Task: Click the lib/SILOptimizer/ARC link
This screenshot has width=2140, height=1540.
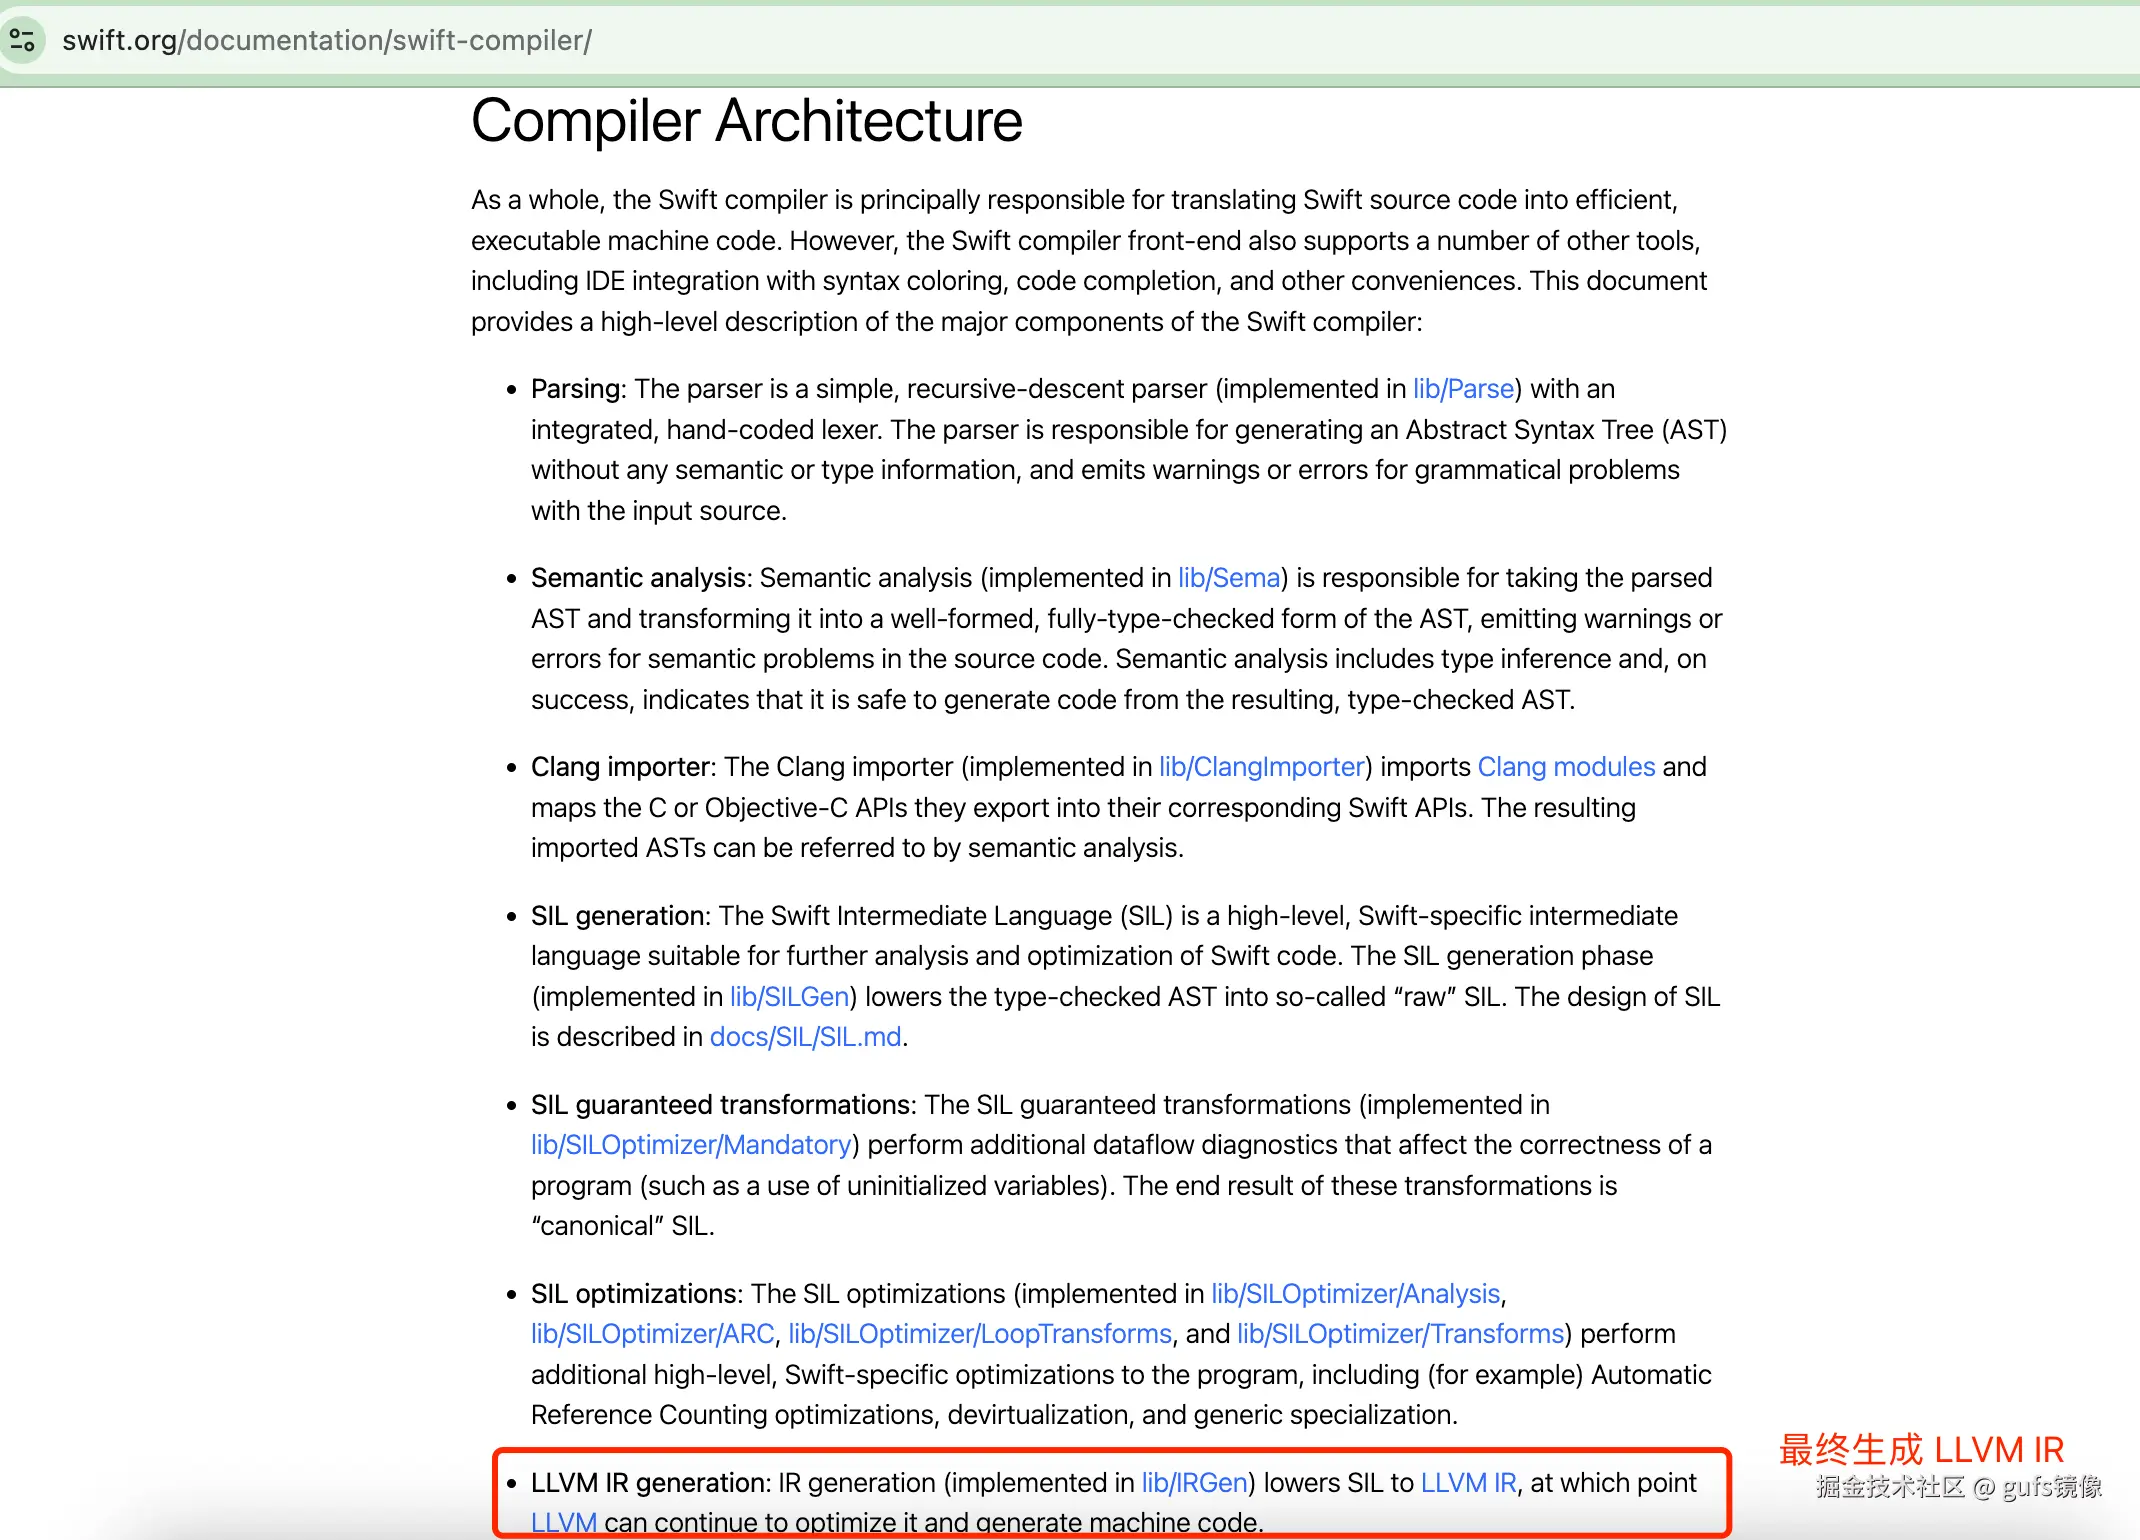Action: 652,1334
